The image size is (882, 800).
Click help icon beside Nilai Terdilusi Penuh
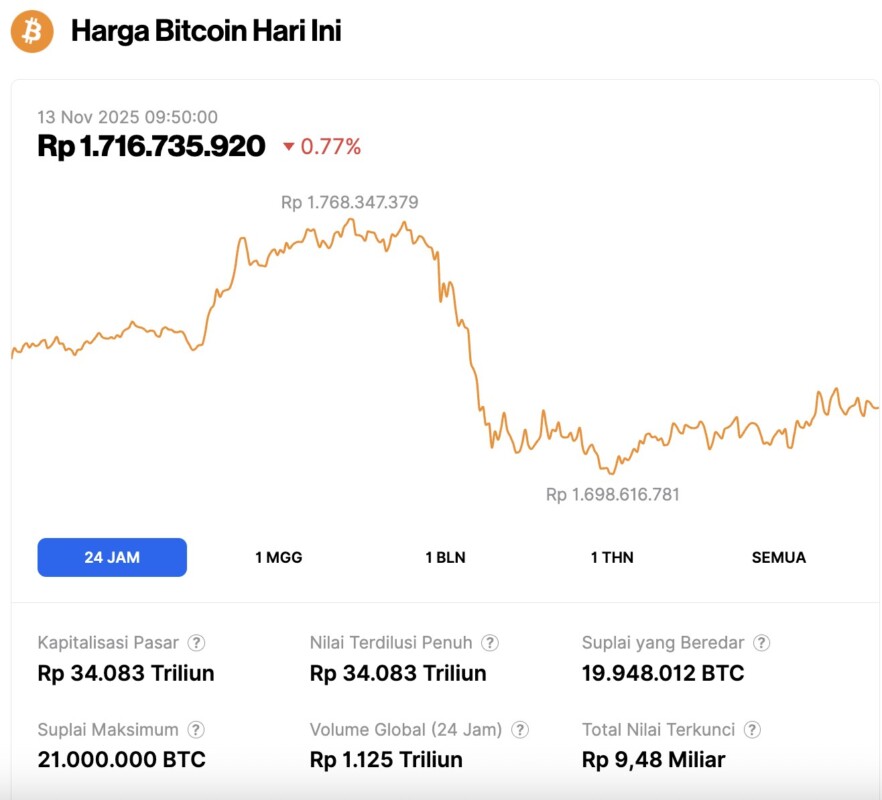coord(490,643)
